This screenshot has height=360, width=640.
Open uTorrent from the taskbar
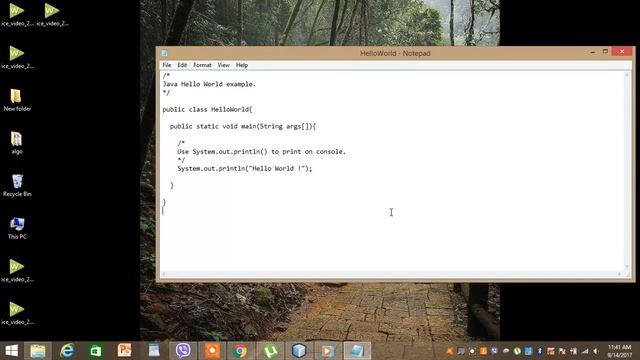pos(270,351)
